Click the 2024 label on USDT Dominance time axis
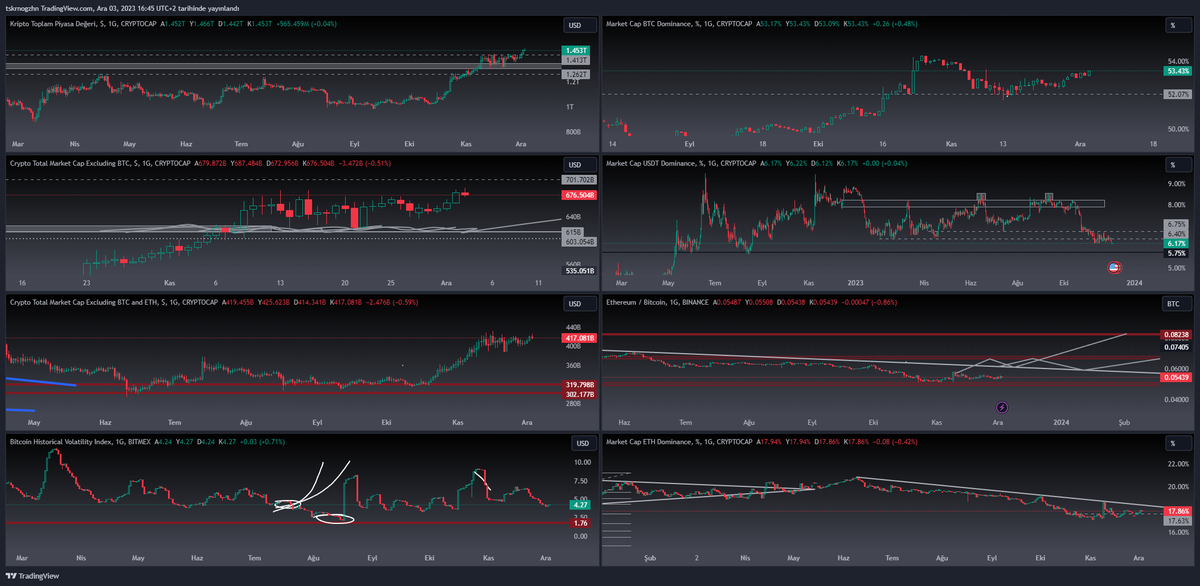Screen dimensions: 1200x586 1133,282
